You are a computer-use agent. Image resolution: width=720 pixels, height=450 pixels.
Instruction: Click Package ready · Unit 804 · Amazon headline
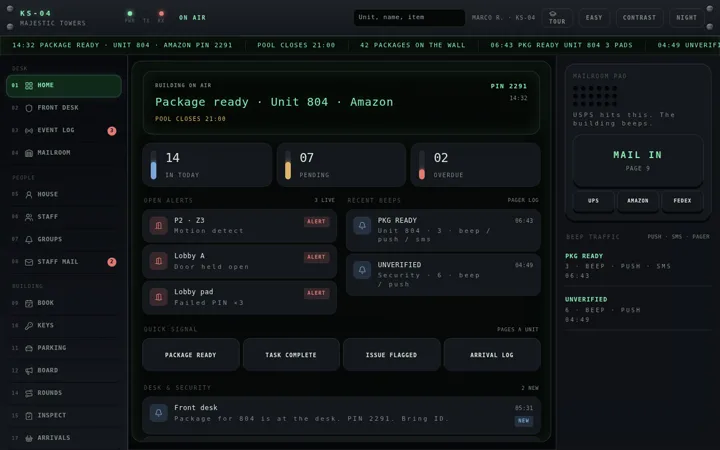(274, 102)
